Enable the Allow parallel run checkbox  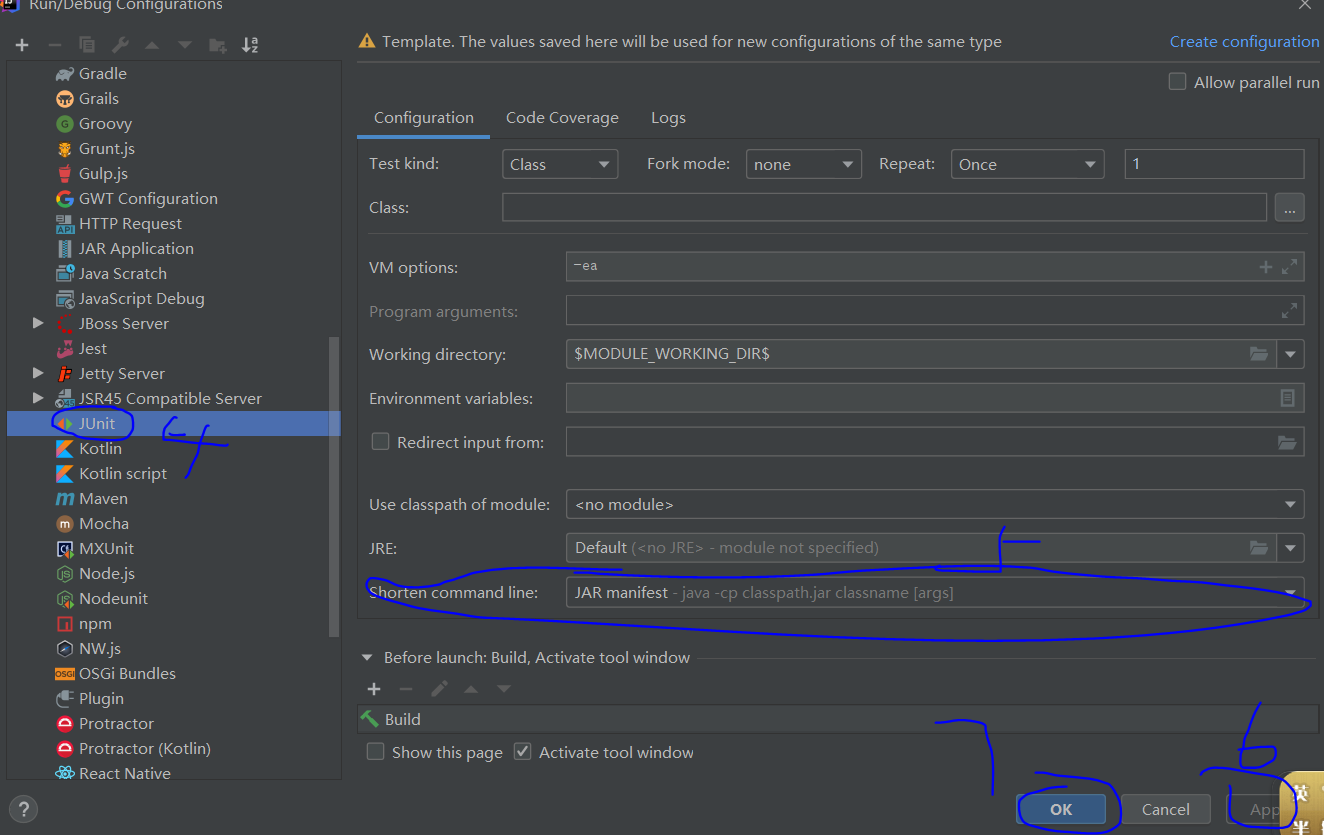1178,82
